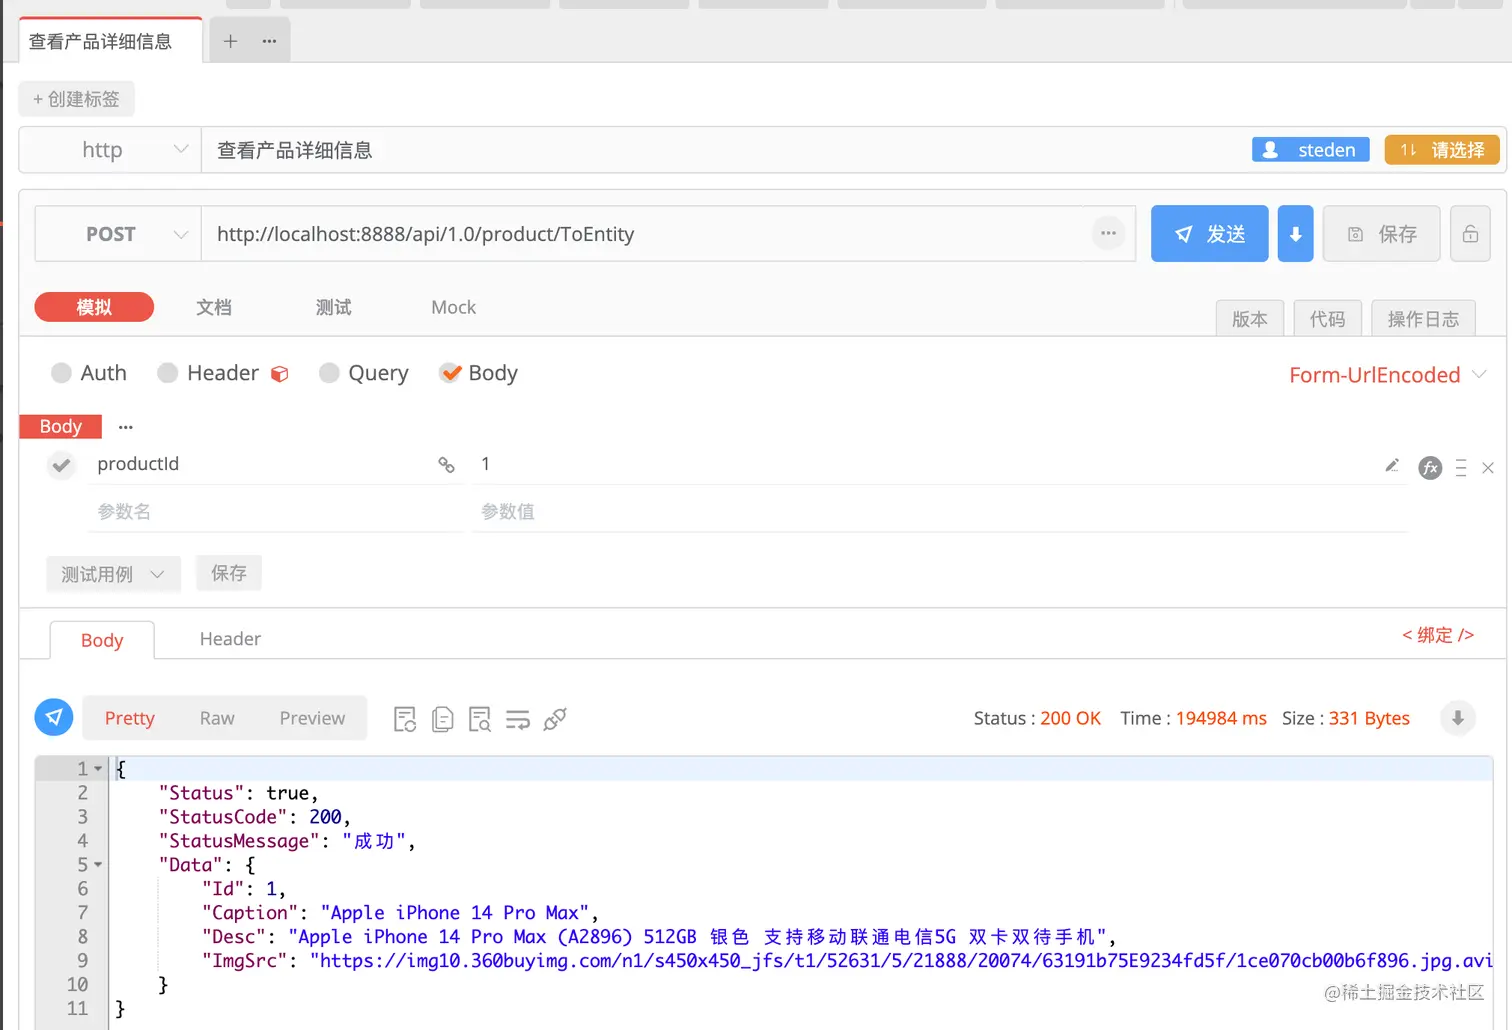
Task: Click the reorder handle on productId row
Action: tap(1461, 467)
